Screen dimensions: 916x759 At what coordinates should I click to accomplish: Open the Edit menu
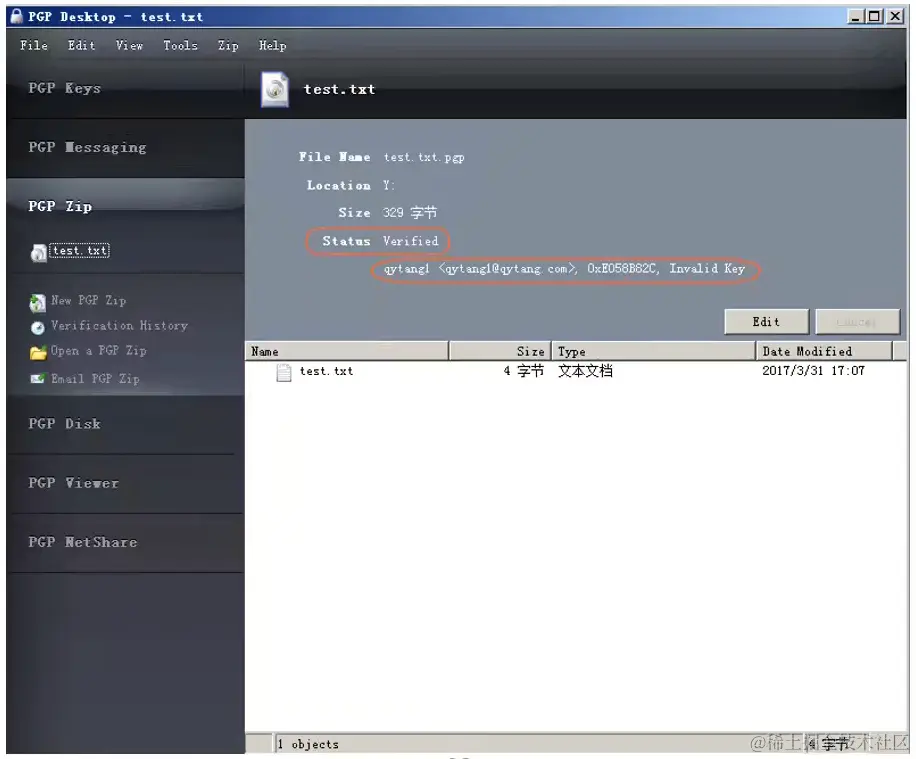[81, 45]
